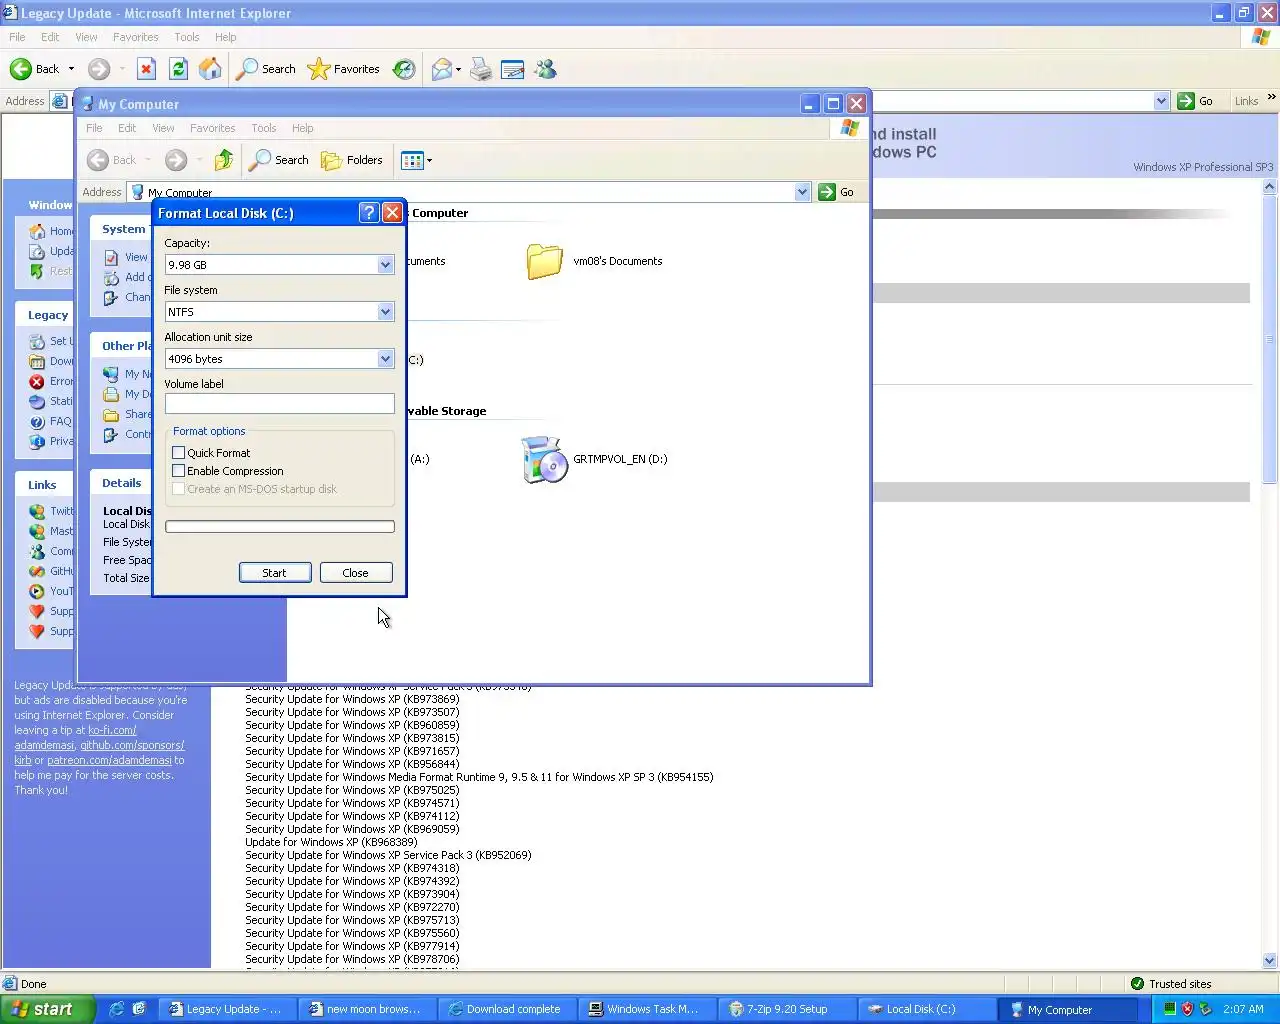Click the page's vertical scrollbar down arrow
This screenshot has width=1280, height=1024.
1270,961
